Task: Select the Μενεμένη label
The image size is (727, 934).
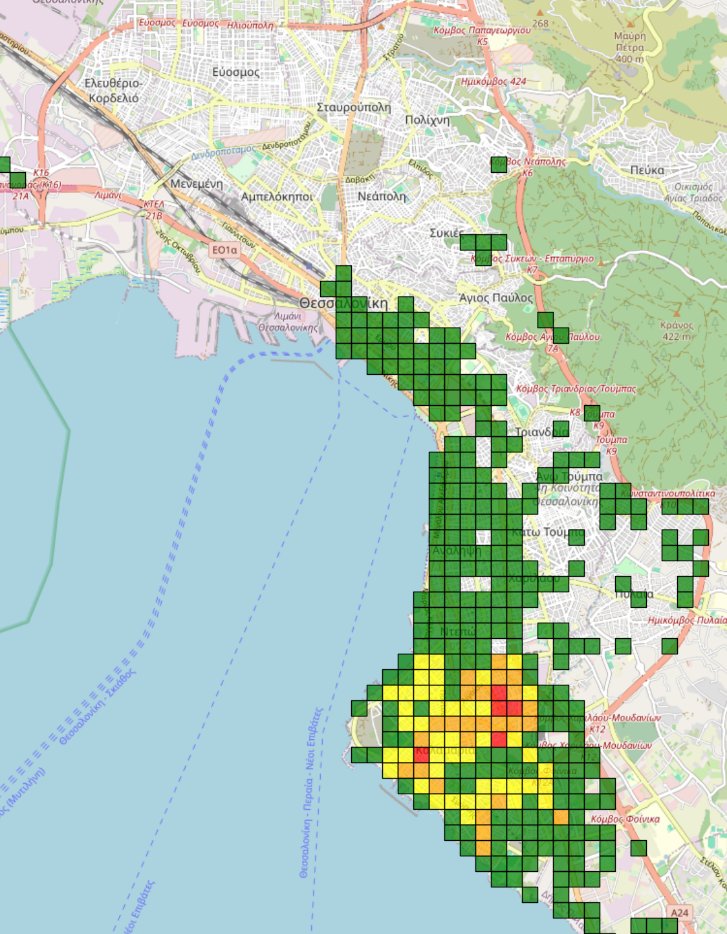Action: coord(197,184)
